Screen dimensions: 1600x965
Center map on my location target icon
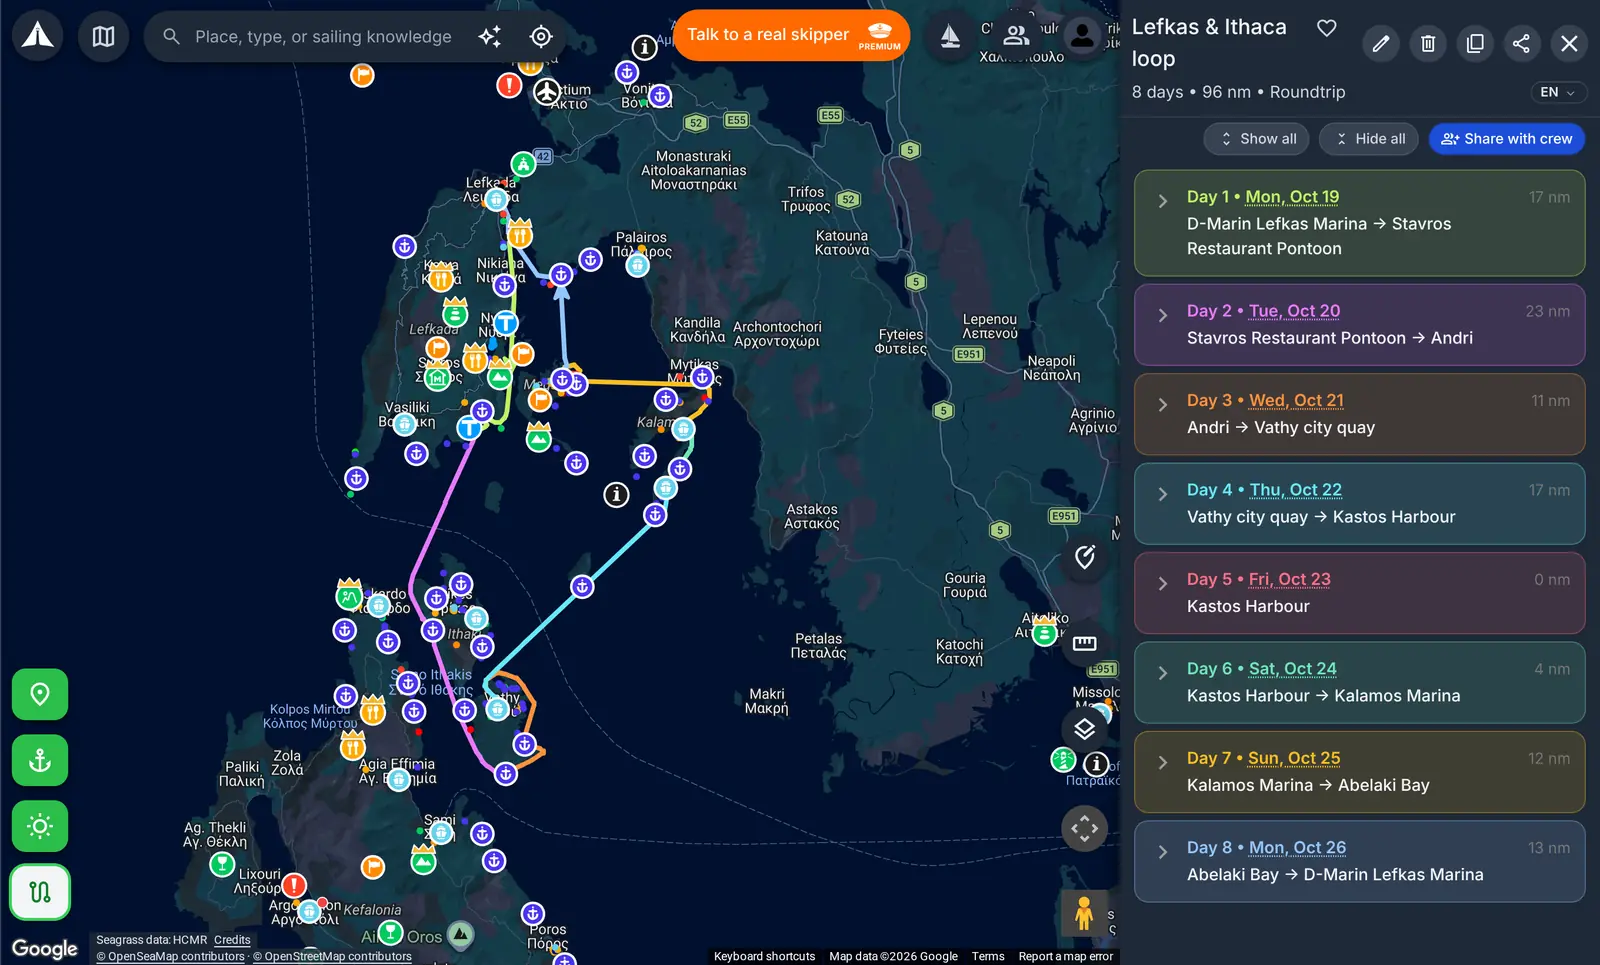coord(541,36)
